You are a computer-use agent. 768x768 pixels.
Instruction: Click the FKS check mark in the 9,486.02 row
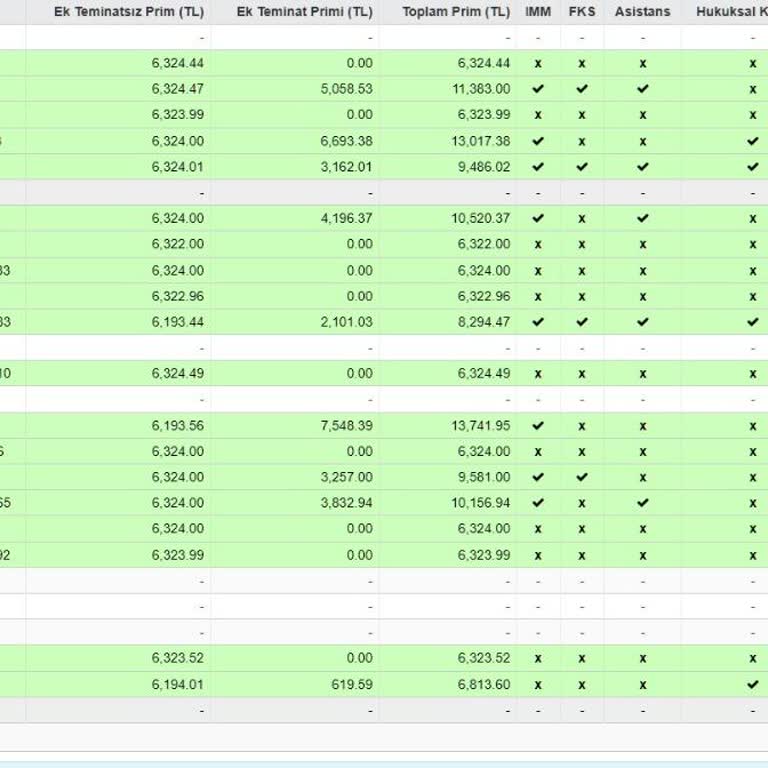click(582, 167)
